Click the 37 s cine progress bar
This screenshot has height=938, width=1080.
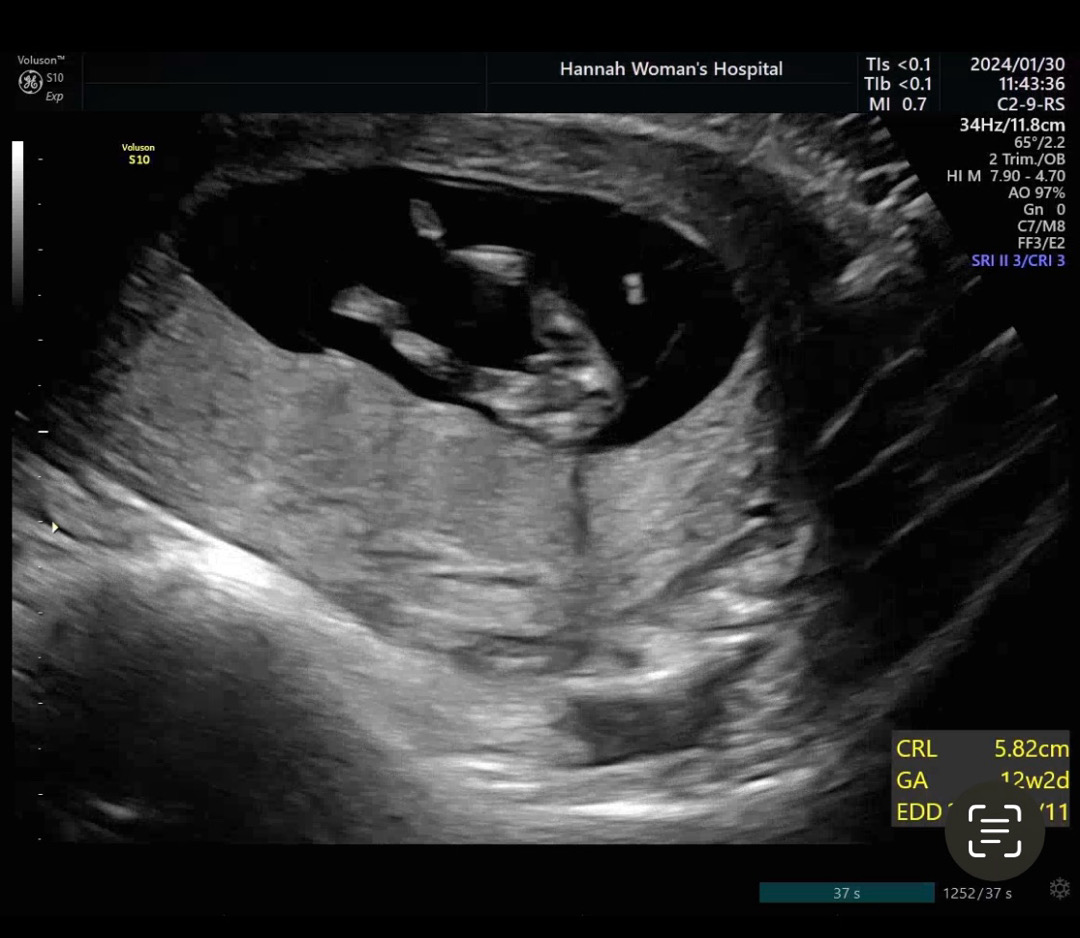[846, 893]
